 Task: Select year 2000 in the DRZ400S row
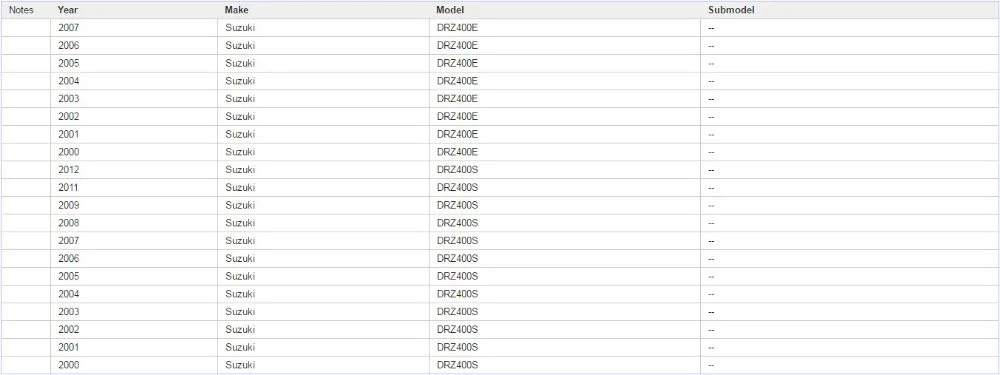tap(68, 365)
